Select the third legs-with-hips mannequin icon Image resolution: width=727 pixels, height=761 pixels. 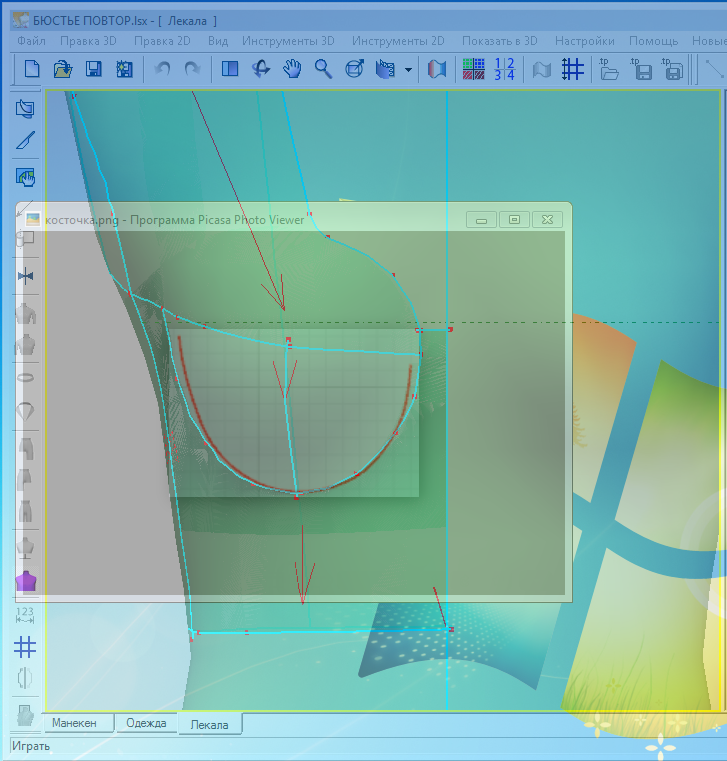[x=26, y=511]
